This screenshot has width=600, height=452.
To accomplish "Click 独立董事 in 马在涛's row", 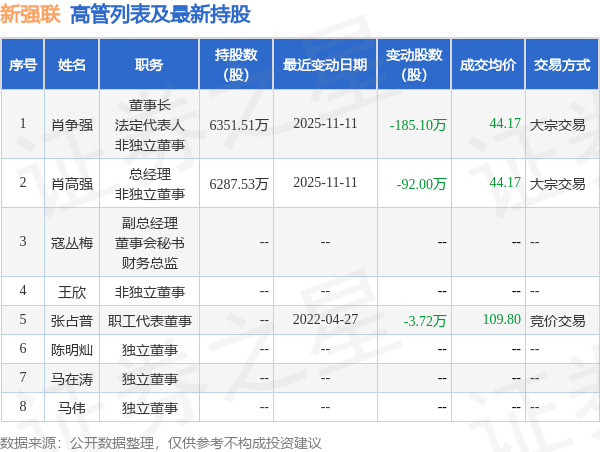I will click(x=150, y=379).
